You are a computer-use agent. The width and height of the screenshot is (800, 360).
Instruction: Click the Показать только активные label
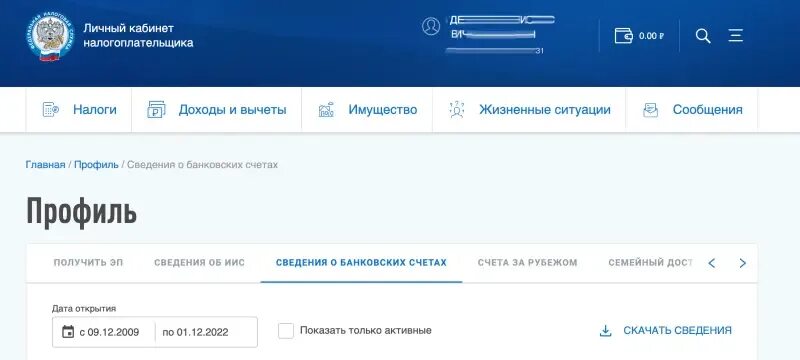(x=366, y=330)
